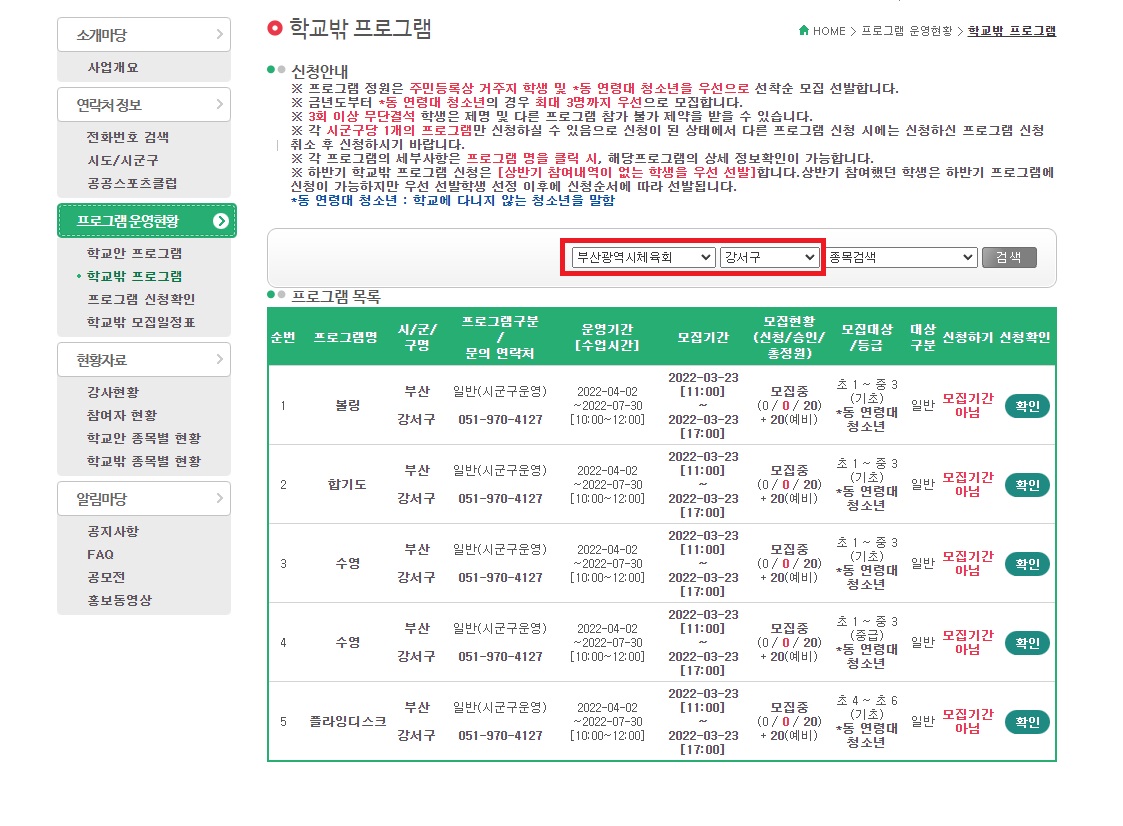Click the chevron icon on 알림마당 header

[219, 498]
